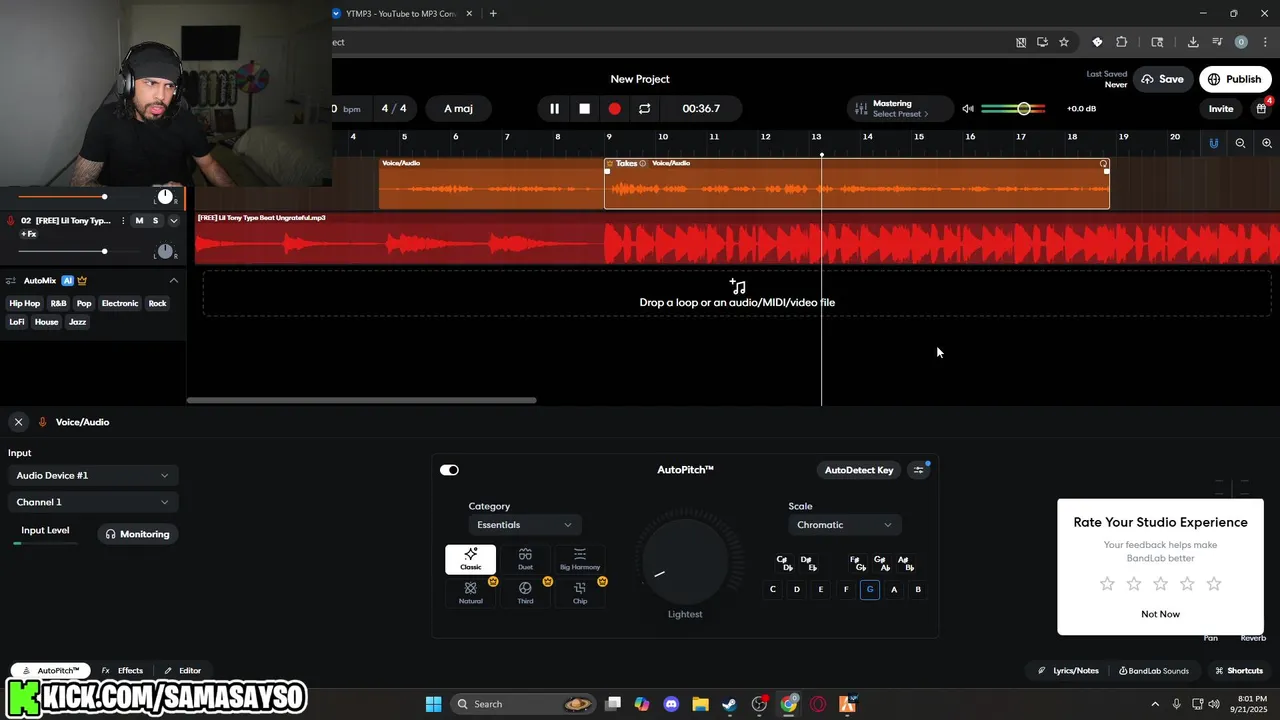The height and width of the screenshot is (720, 1280).
Task: Zoom out the timeline
Action: (1240, 143)
